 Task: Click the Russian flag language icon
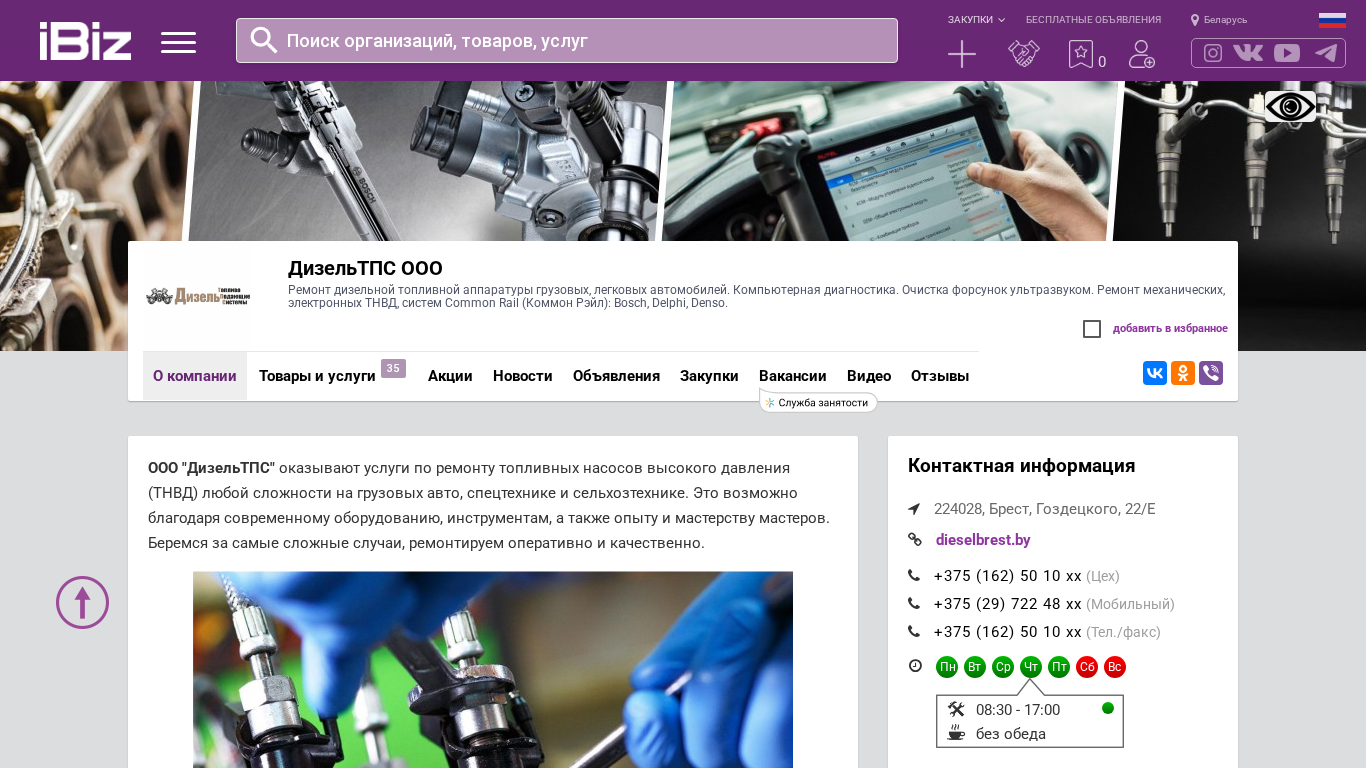1332,20
